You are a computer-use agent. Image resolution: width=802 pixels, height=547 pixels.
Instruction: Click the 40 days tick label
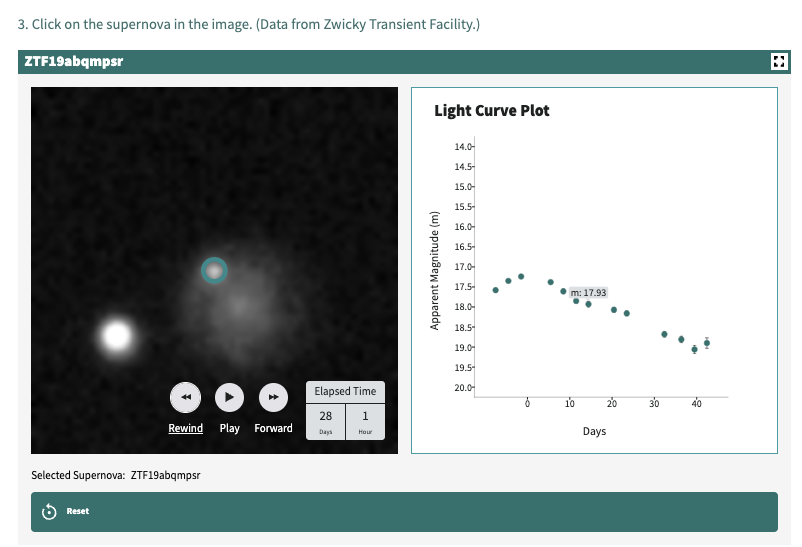tap(697, 404)
